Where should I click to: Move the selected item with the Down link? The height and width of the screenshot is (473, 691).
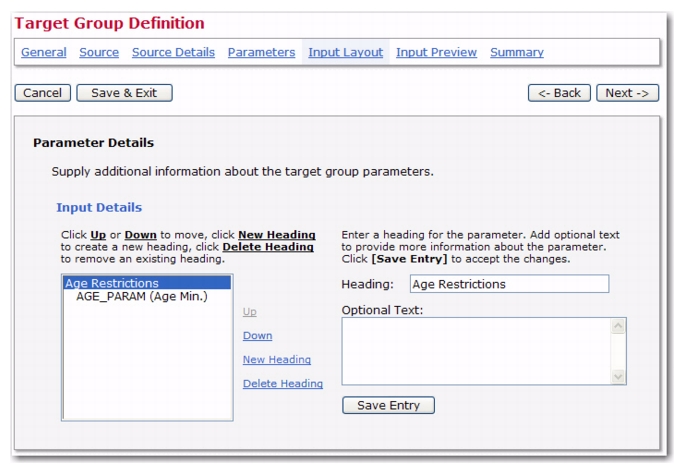pos(257,335)
